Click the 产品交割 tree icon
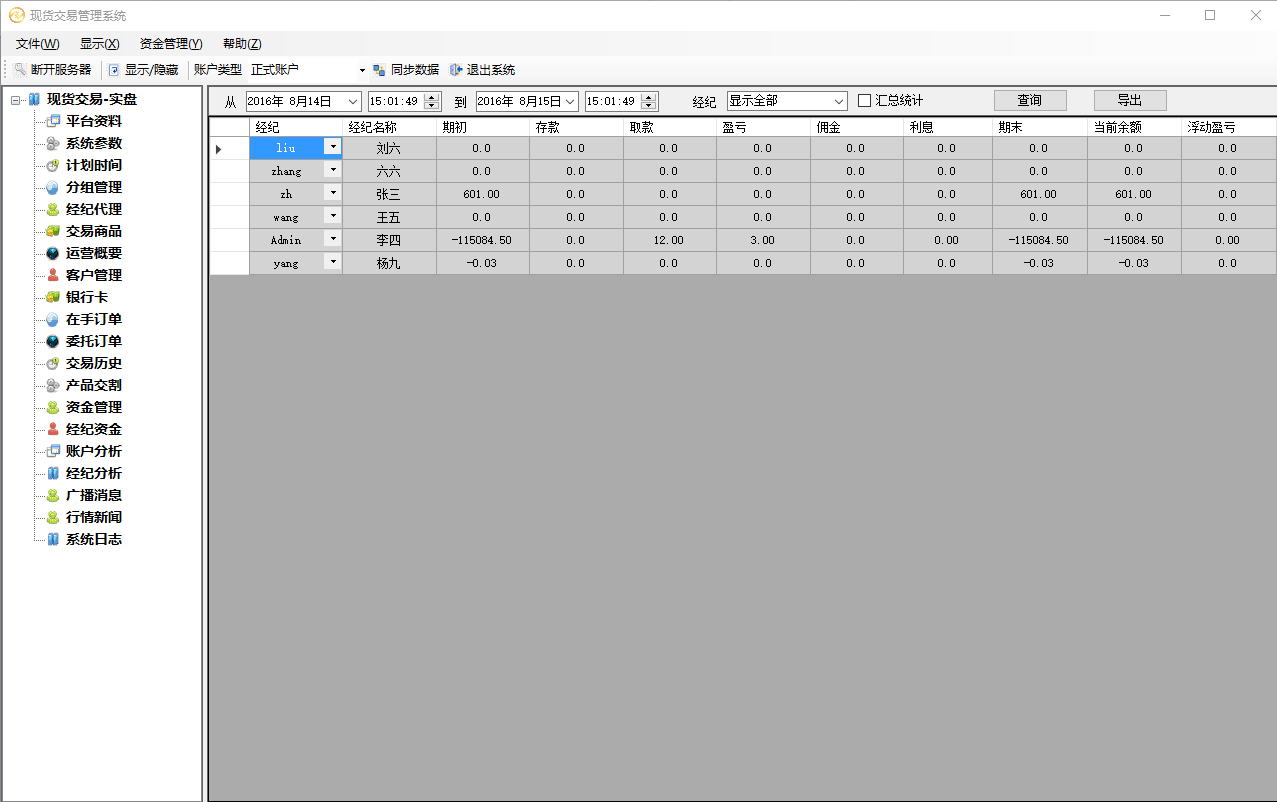 [54, 385]
